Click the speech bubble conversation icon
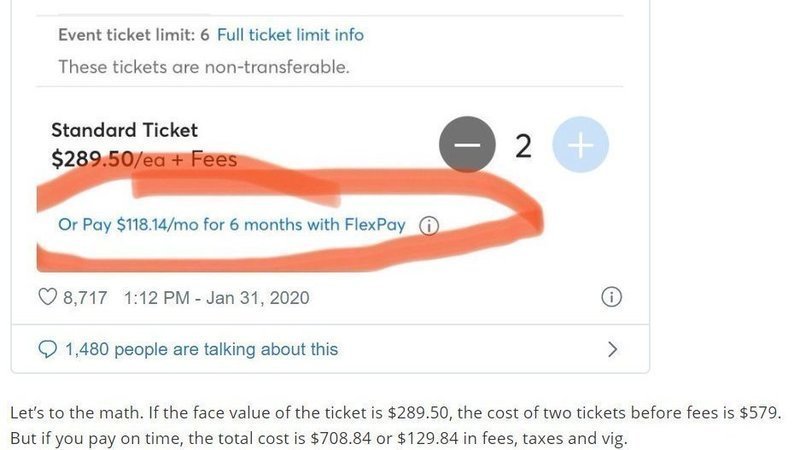Viewport: 800px width, 450px height. pyautogui.click(x=47, y=349)
